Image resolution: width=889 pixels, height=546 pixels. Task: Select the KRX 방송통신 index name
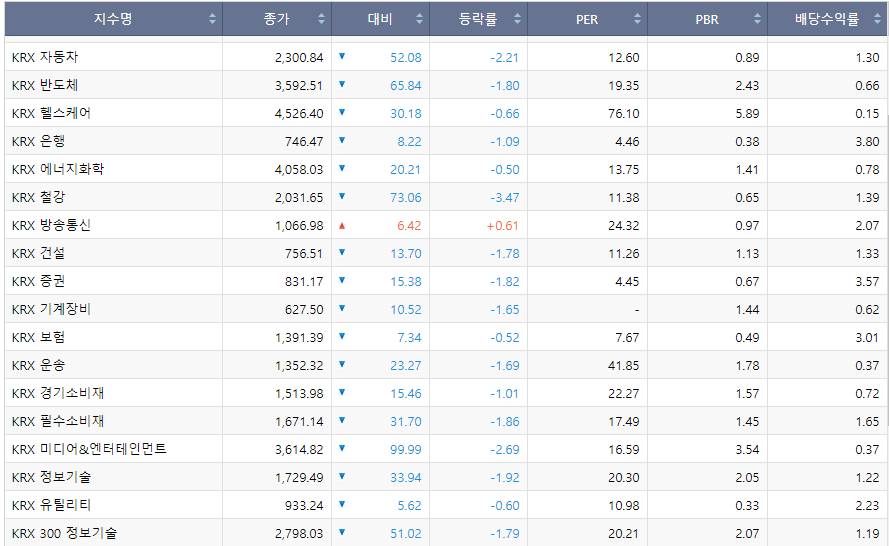[x=51, y=225]
